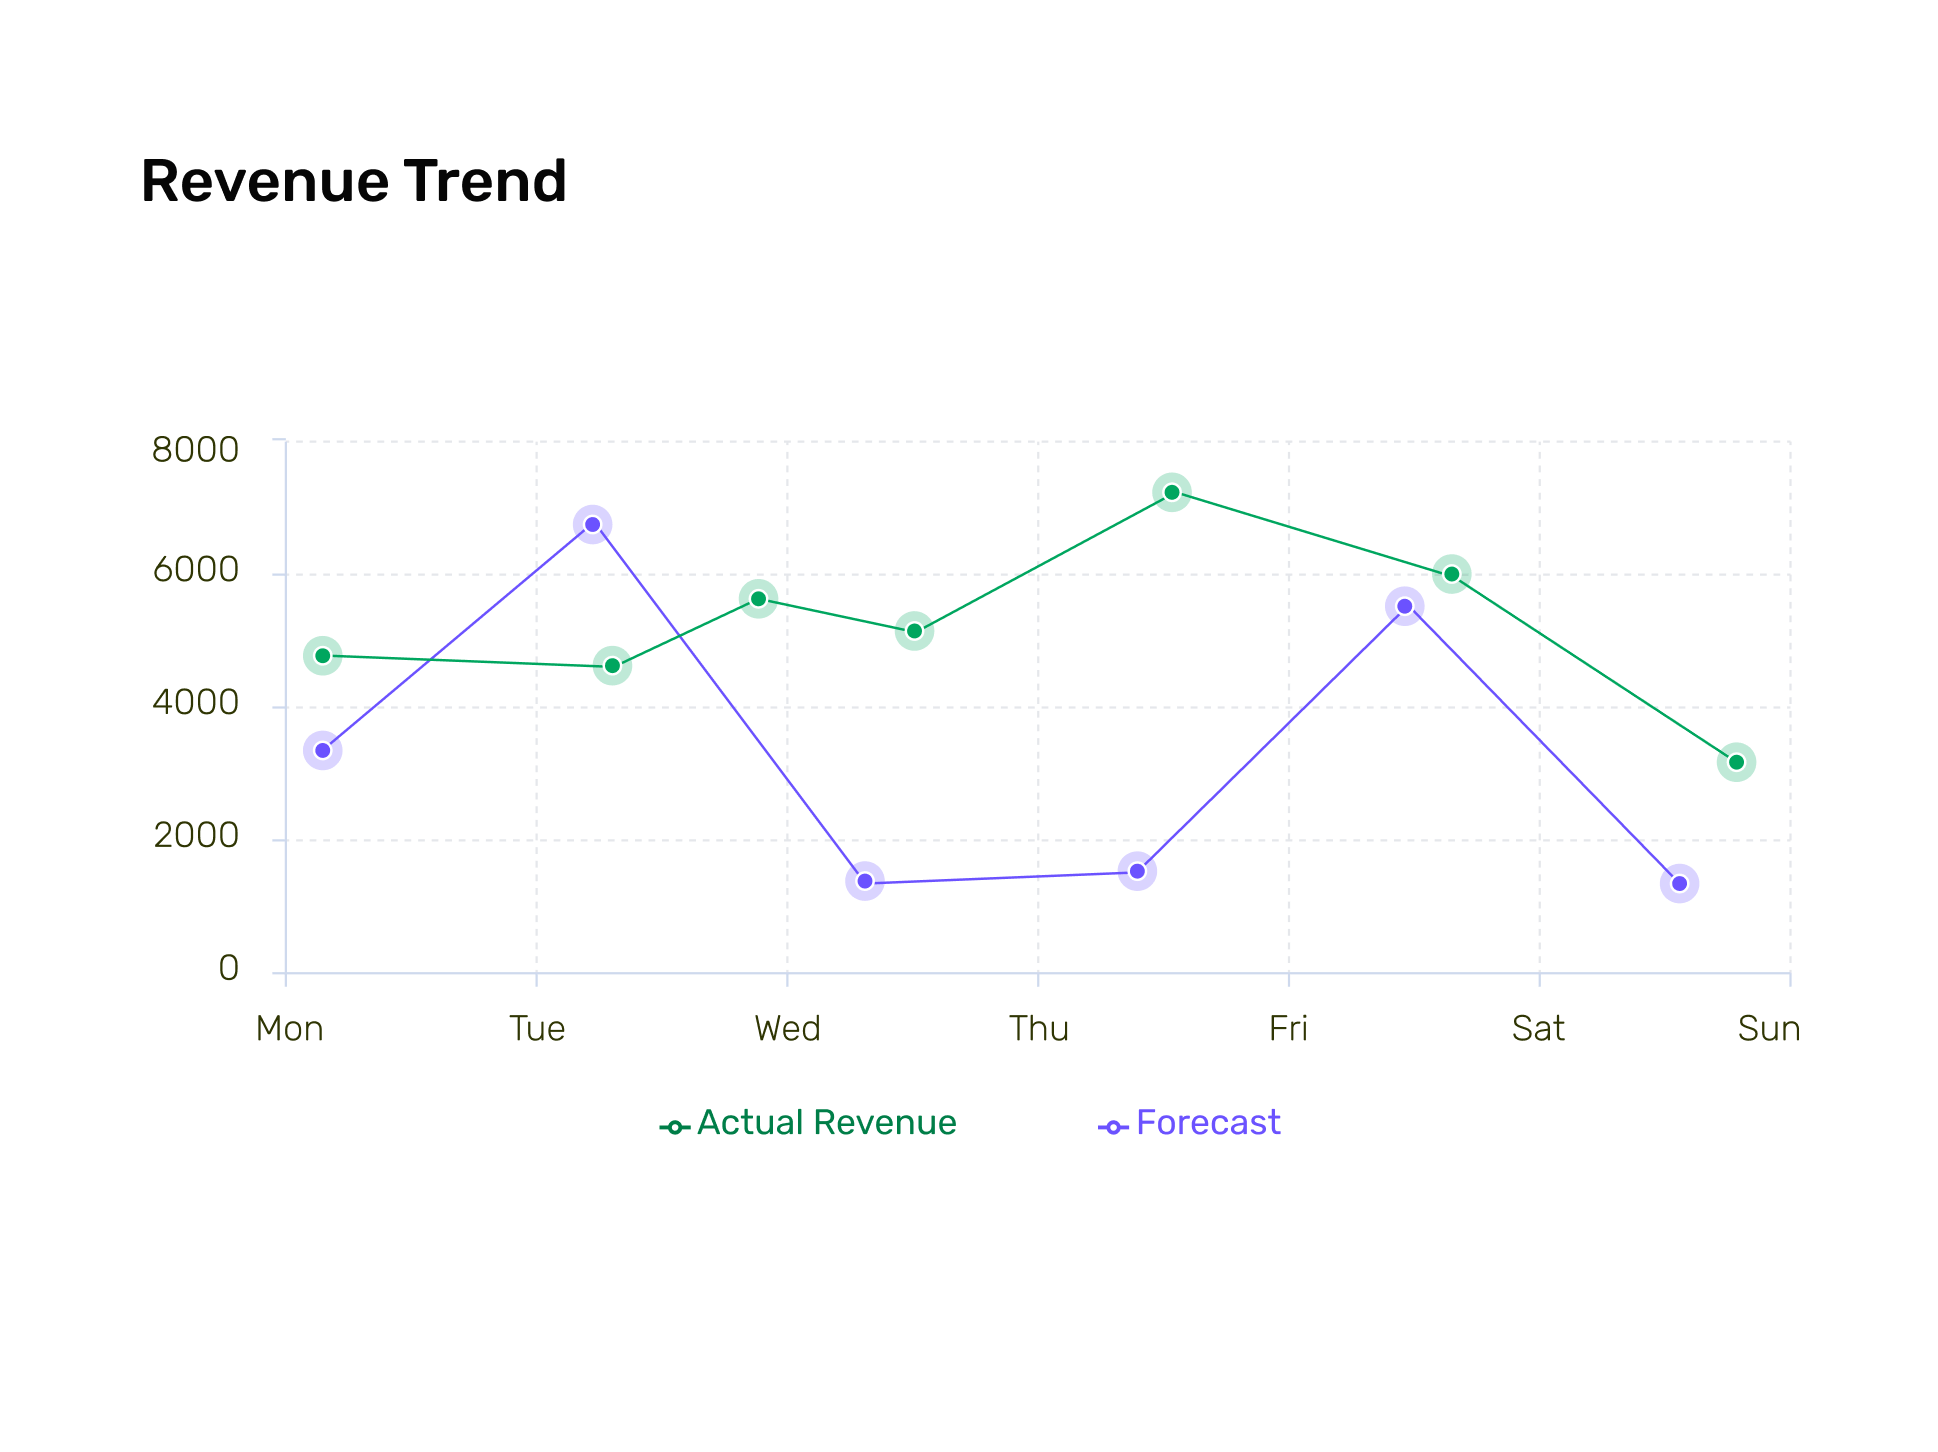Select the rightmost Forecast data point
Viewport: 1938px width, 1452px height.
(x=1679, y=883)
